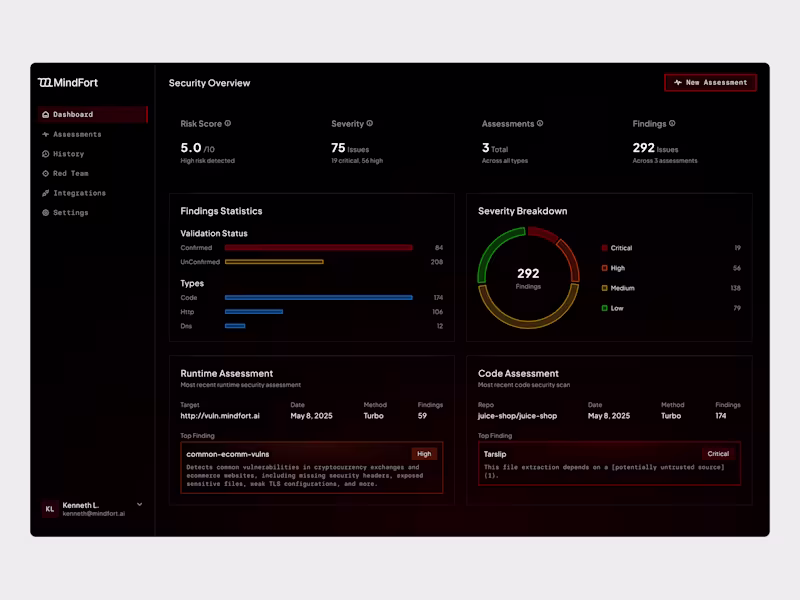Open the Integrations plug icon
The image size is (800, 600).
click(45, 193)
